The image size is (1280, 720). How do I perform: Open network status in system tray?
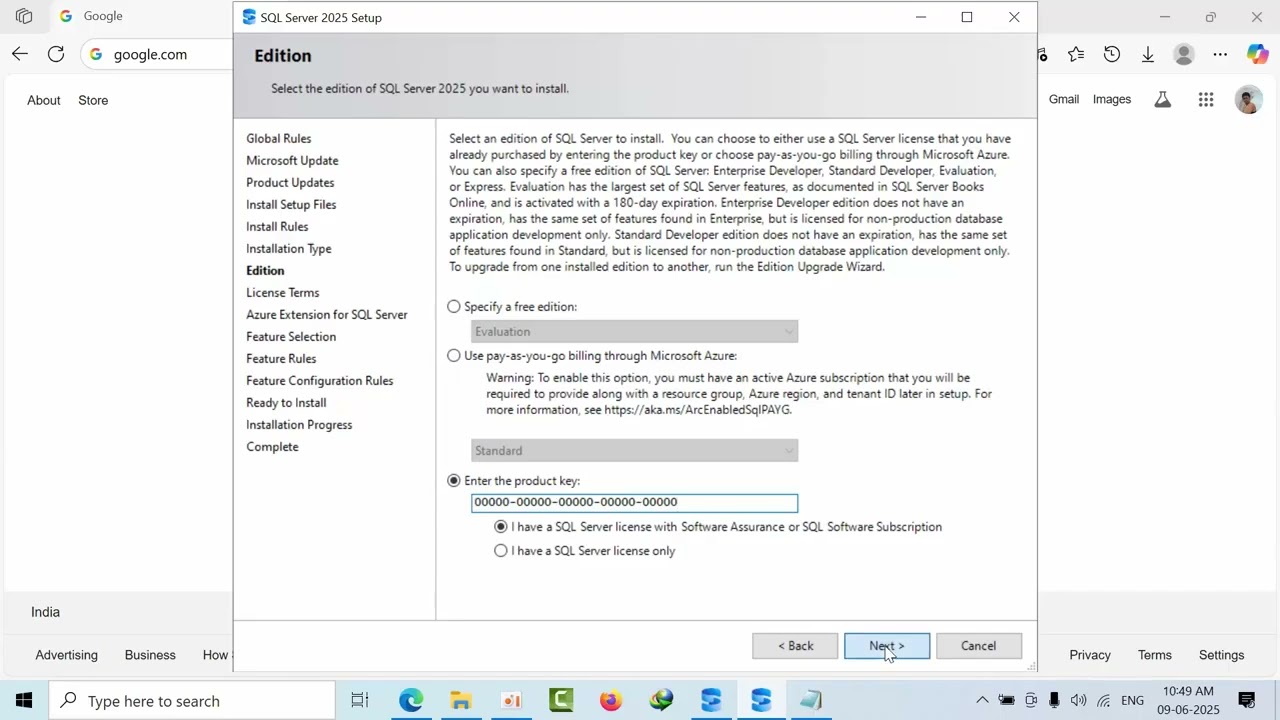tap(1104, 700)
